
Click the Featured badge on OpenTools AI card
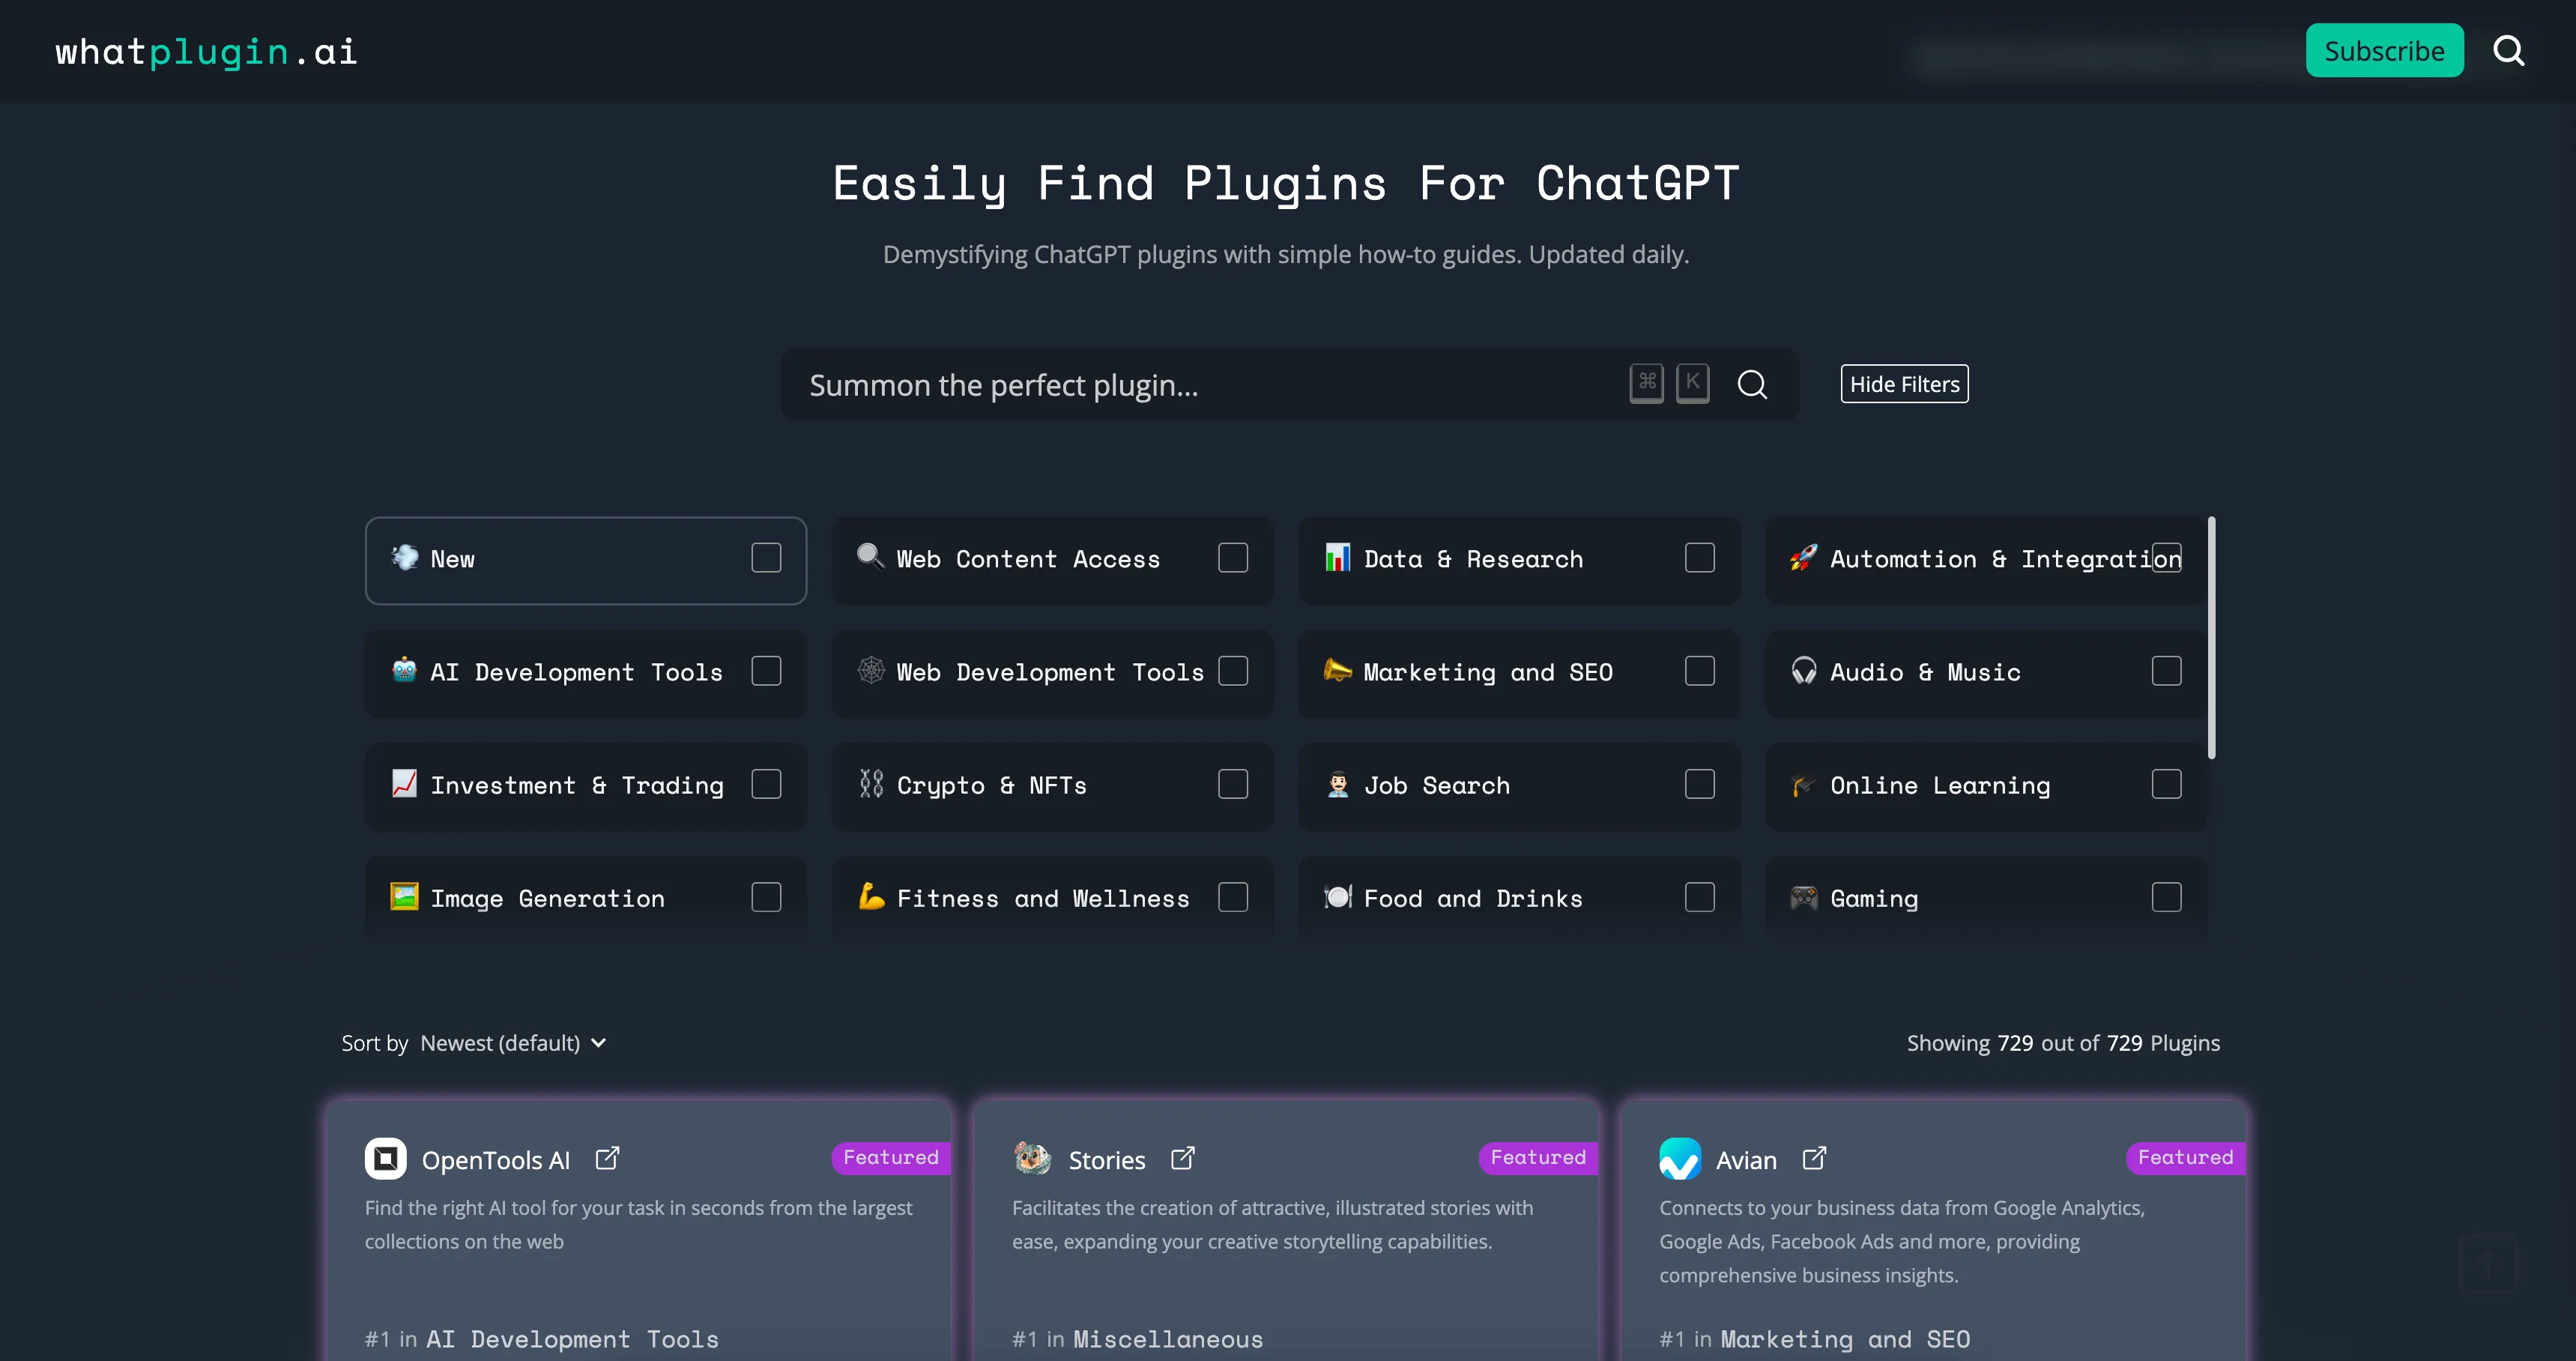pyautogui.click(x=891, y=1157)
